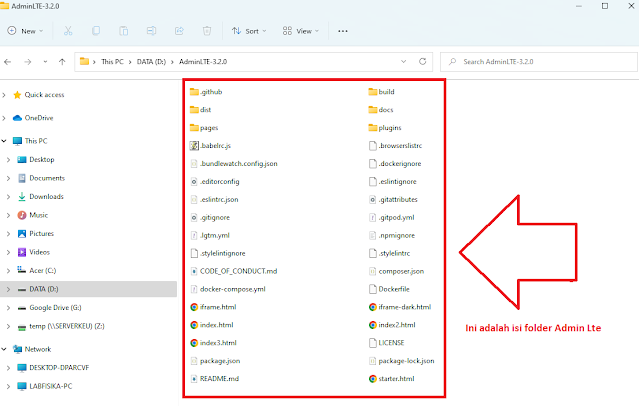Select DESKTOP-DPARCVF under Network

click(59, 367)
